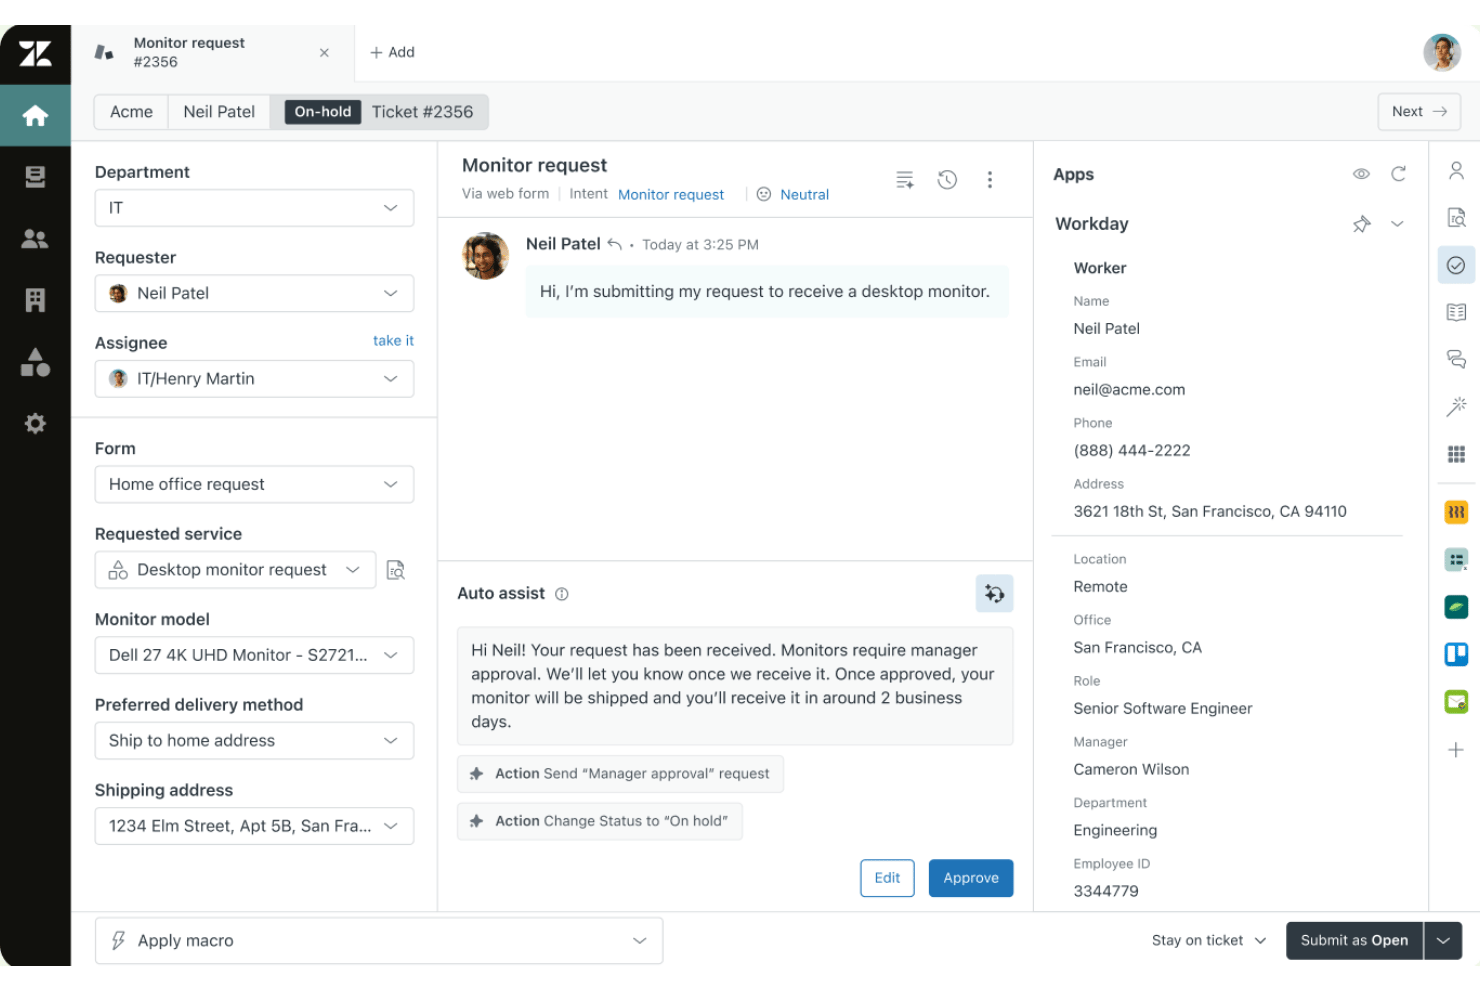
Task: Go to Home in the sidebar
Action: [x=35, y=116]
